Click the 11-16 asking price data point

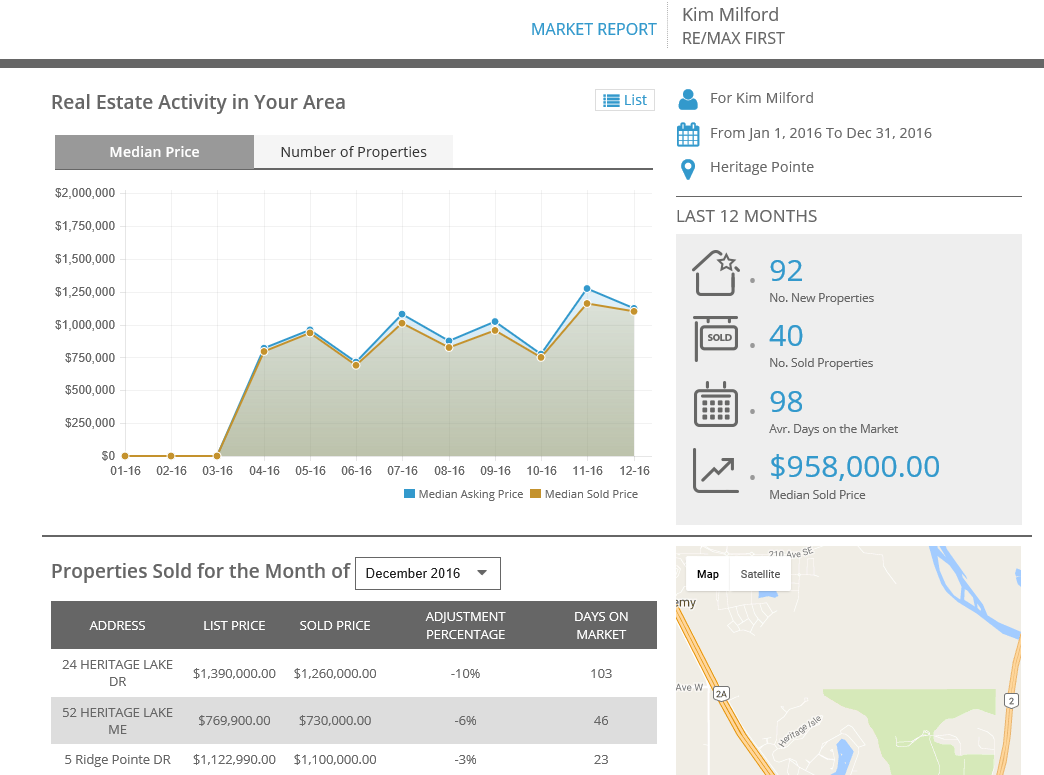pyautogui.click(x=587, y=288)
